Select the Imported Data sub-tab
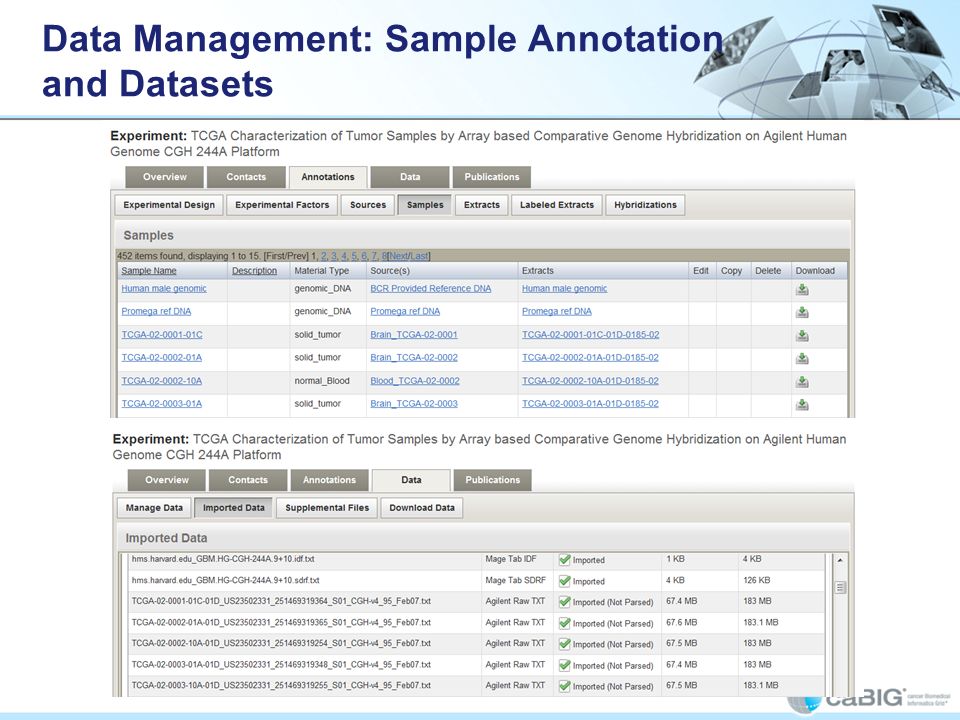This screenshot has height=720, width=960. 234,508
